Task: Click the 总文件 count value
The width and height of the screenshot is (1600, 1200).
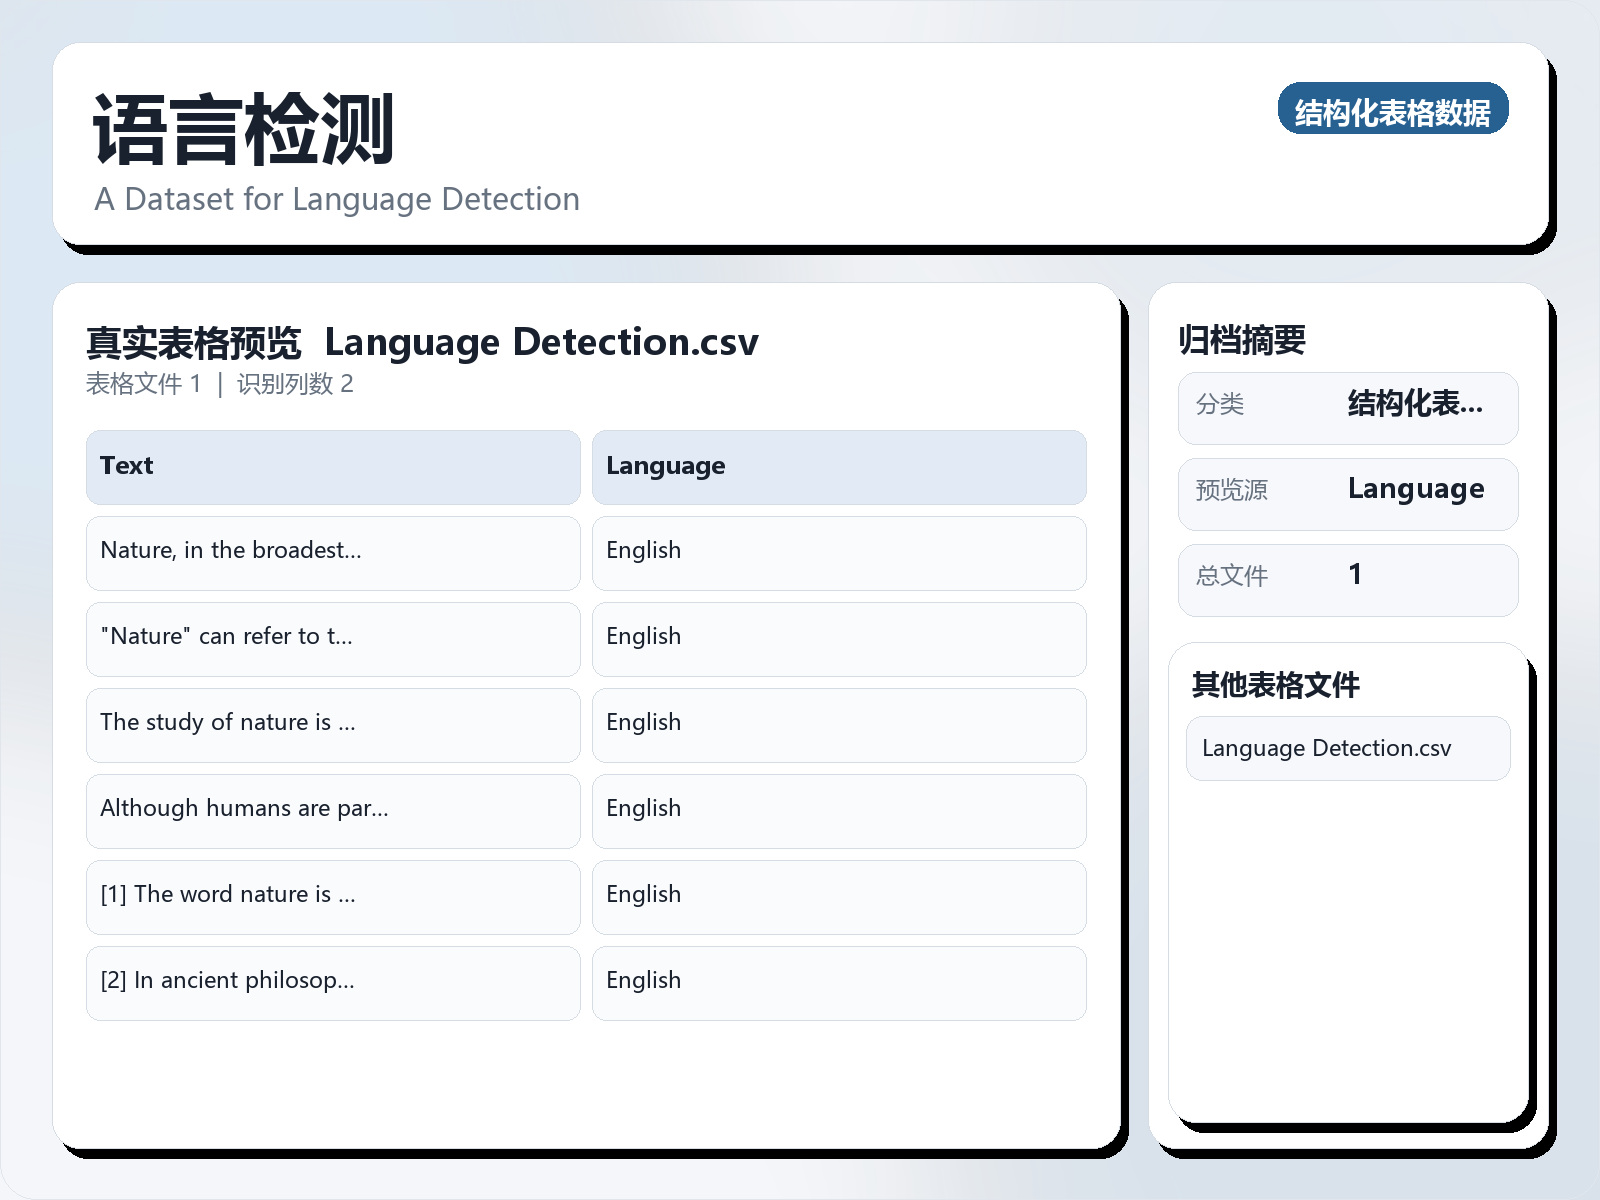Action: click(1348, 578)
